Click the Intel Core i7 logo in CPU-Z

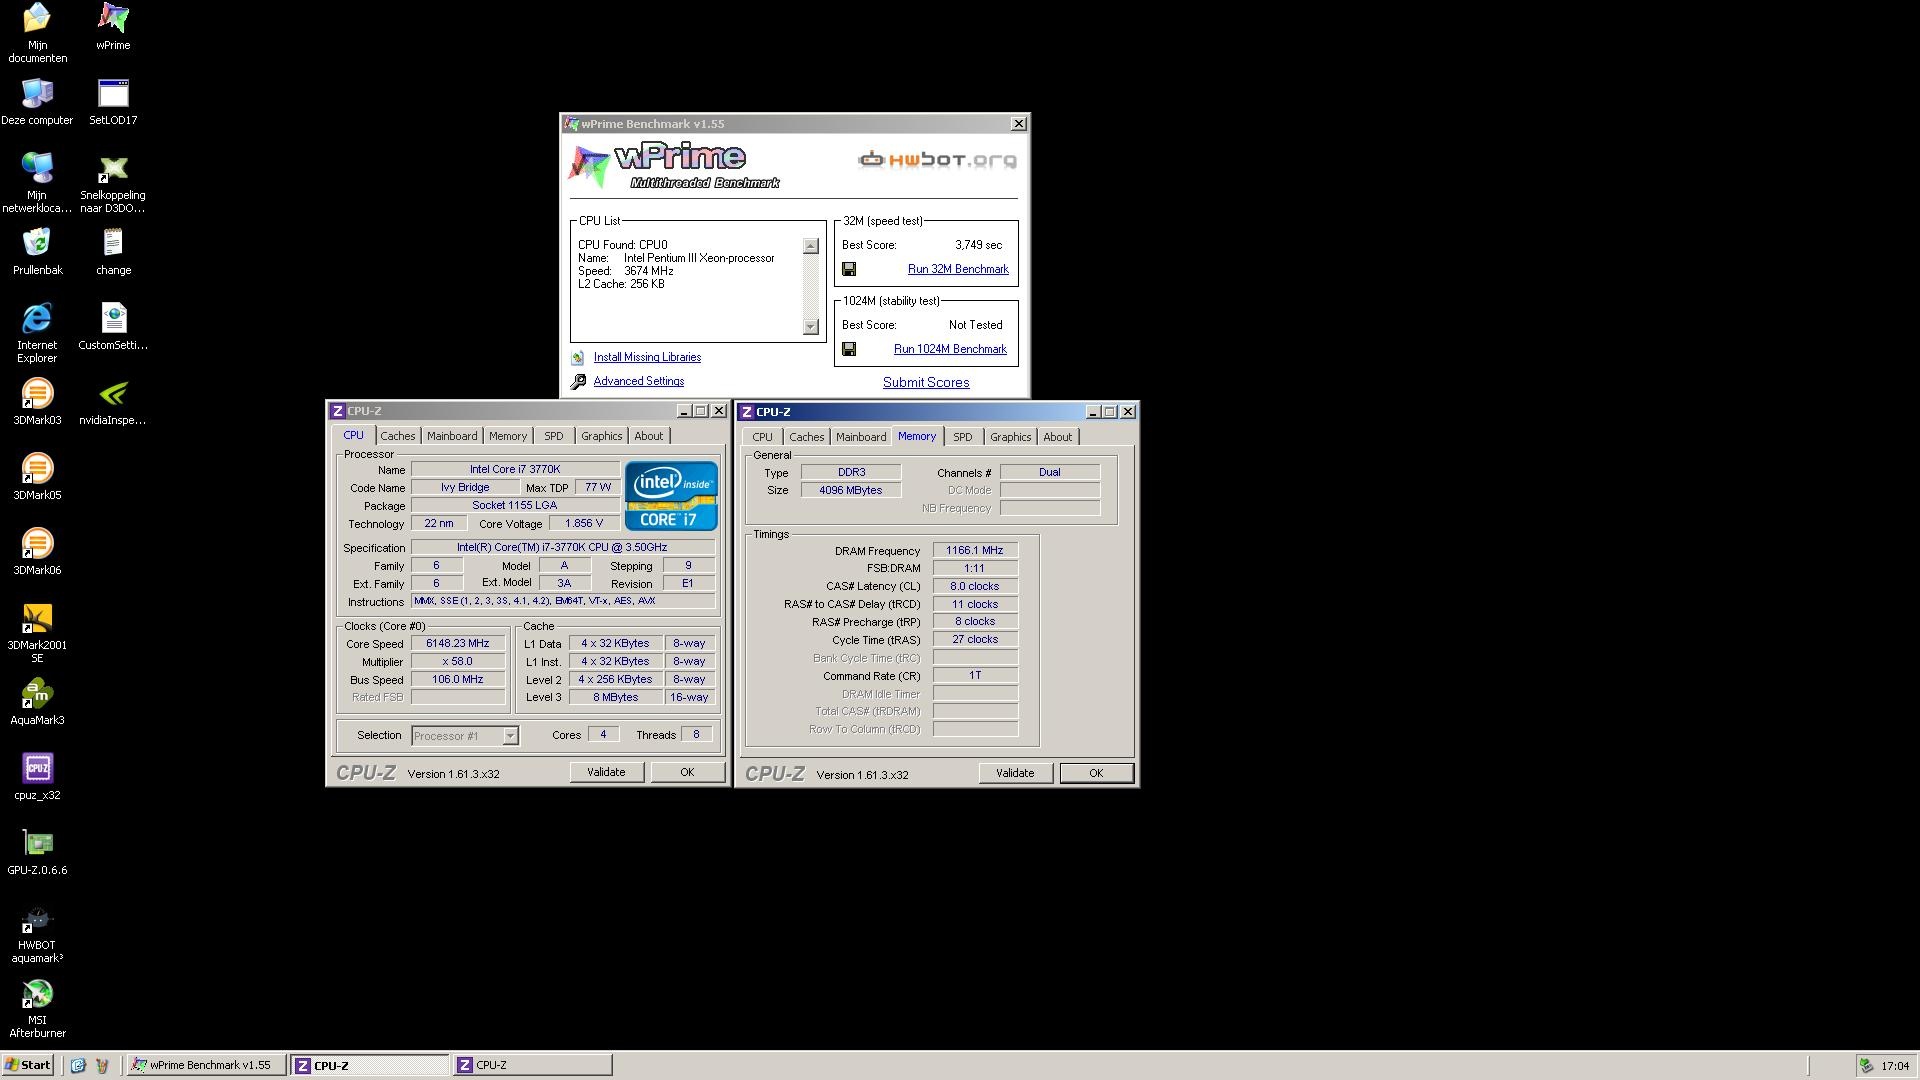pos(670,495)
